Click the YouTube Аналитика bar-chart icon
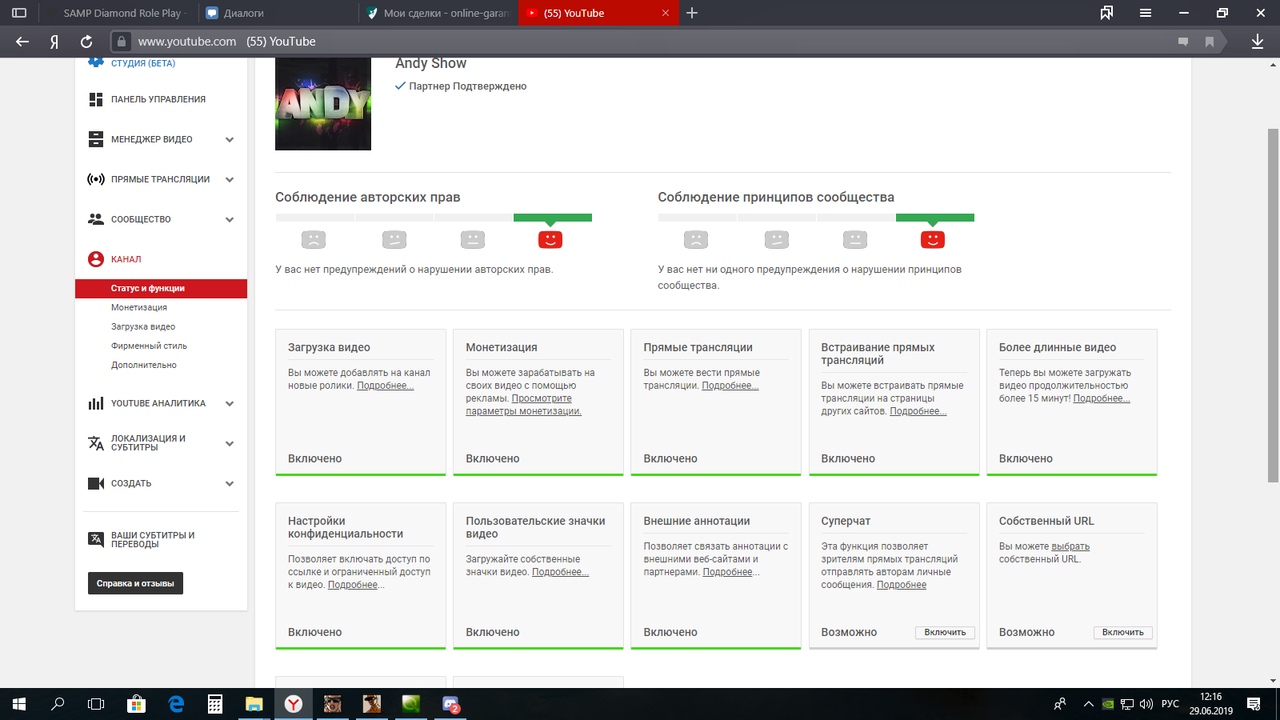The image size is (1280, 720). click(96, 404)
